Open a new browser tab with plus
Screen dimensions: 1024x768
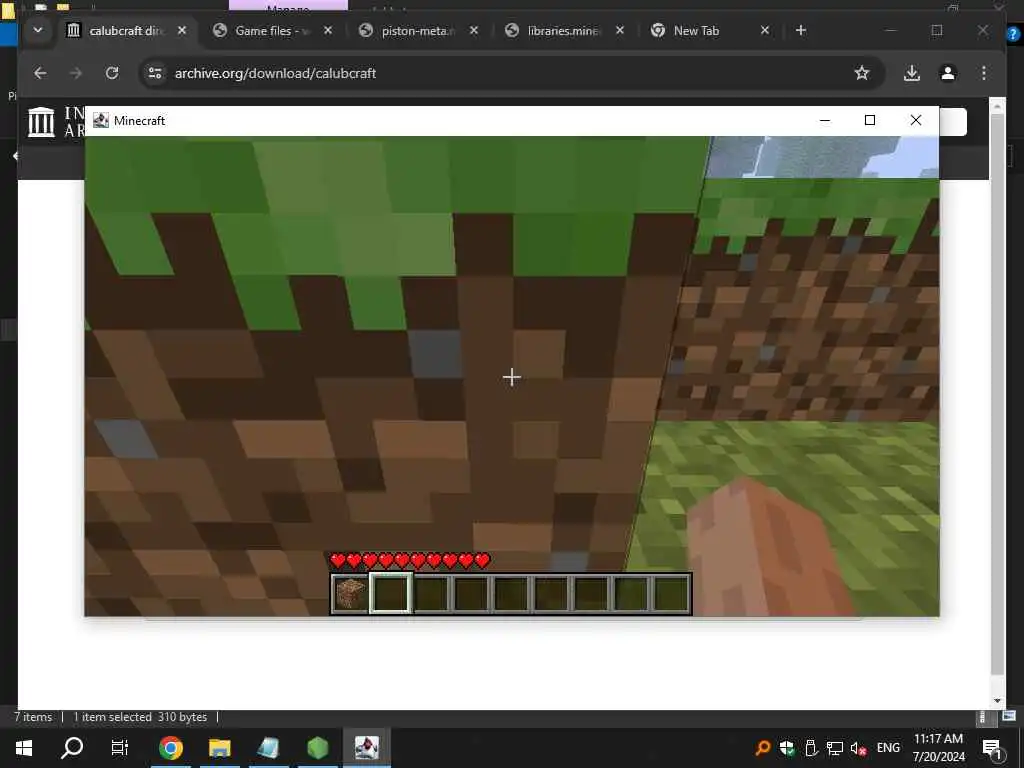801,30
